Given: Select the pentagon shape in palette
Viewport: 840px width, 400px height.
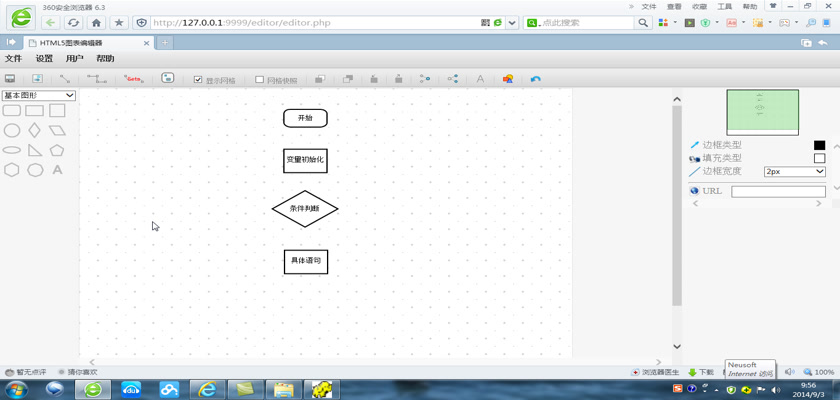Looking at the screenshot, I should (x=57, y=150).
